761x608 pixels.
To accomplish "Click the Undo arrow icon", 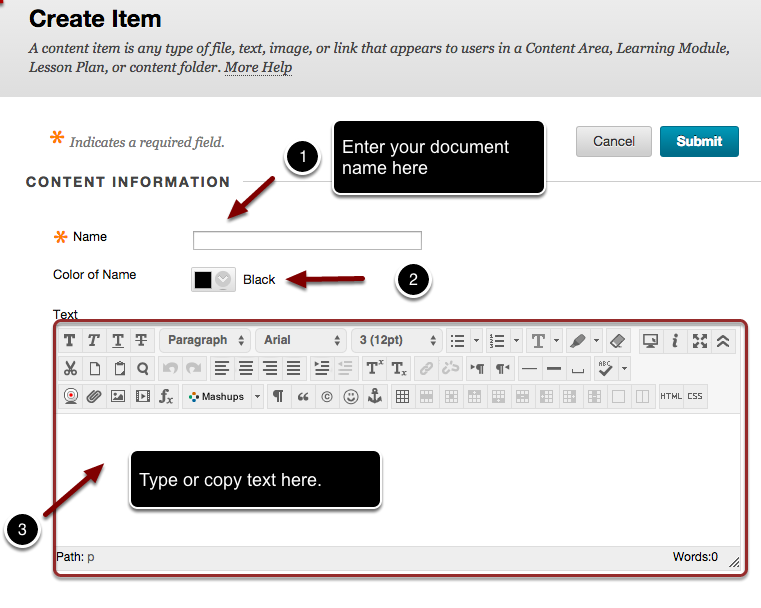I will click(170, 369).
